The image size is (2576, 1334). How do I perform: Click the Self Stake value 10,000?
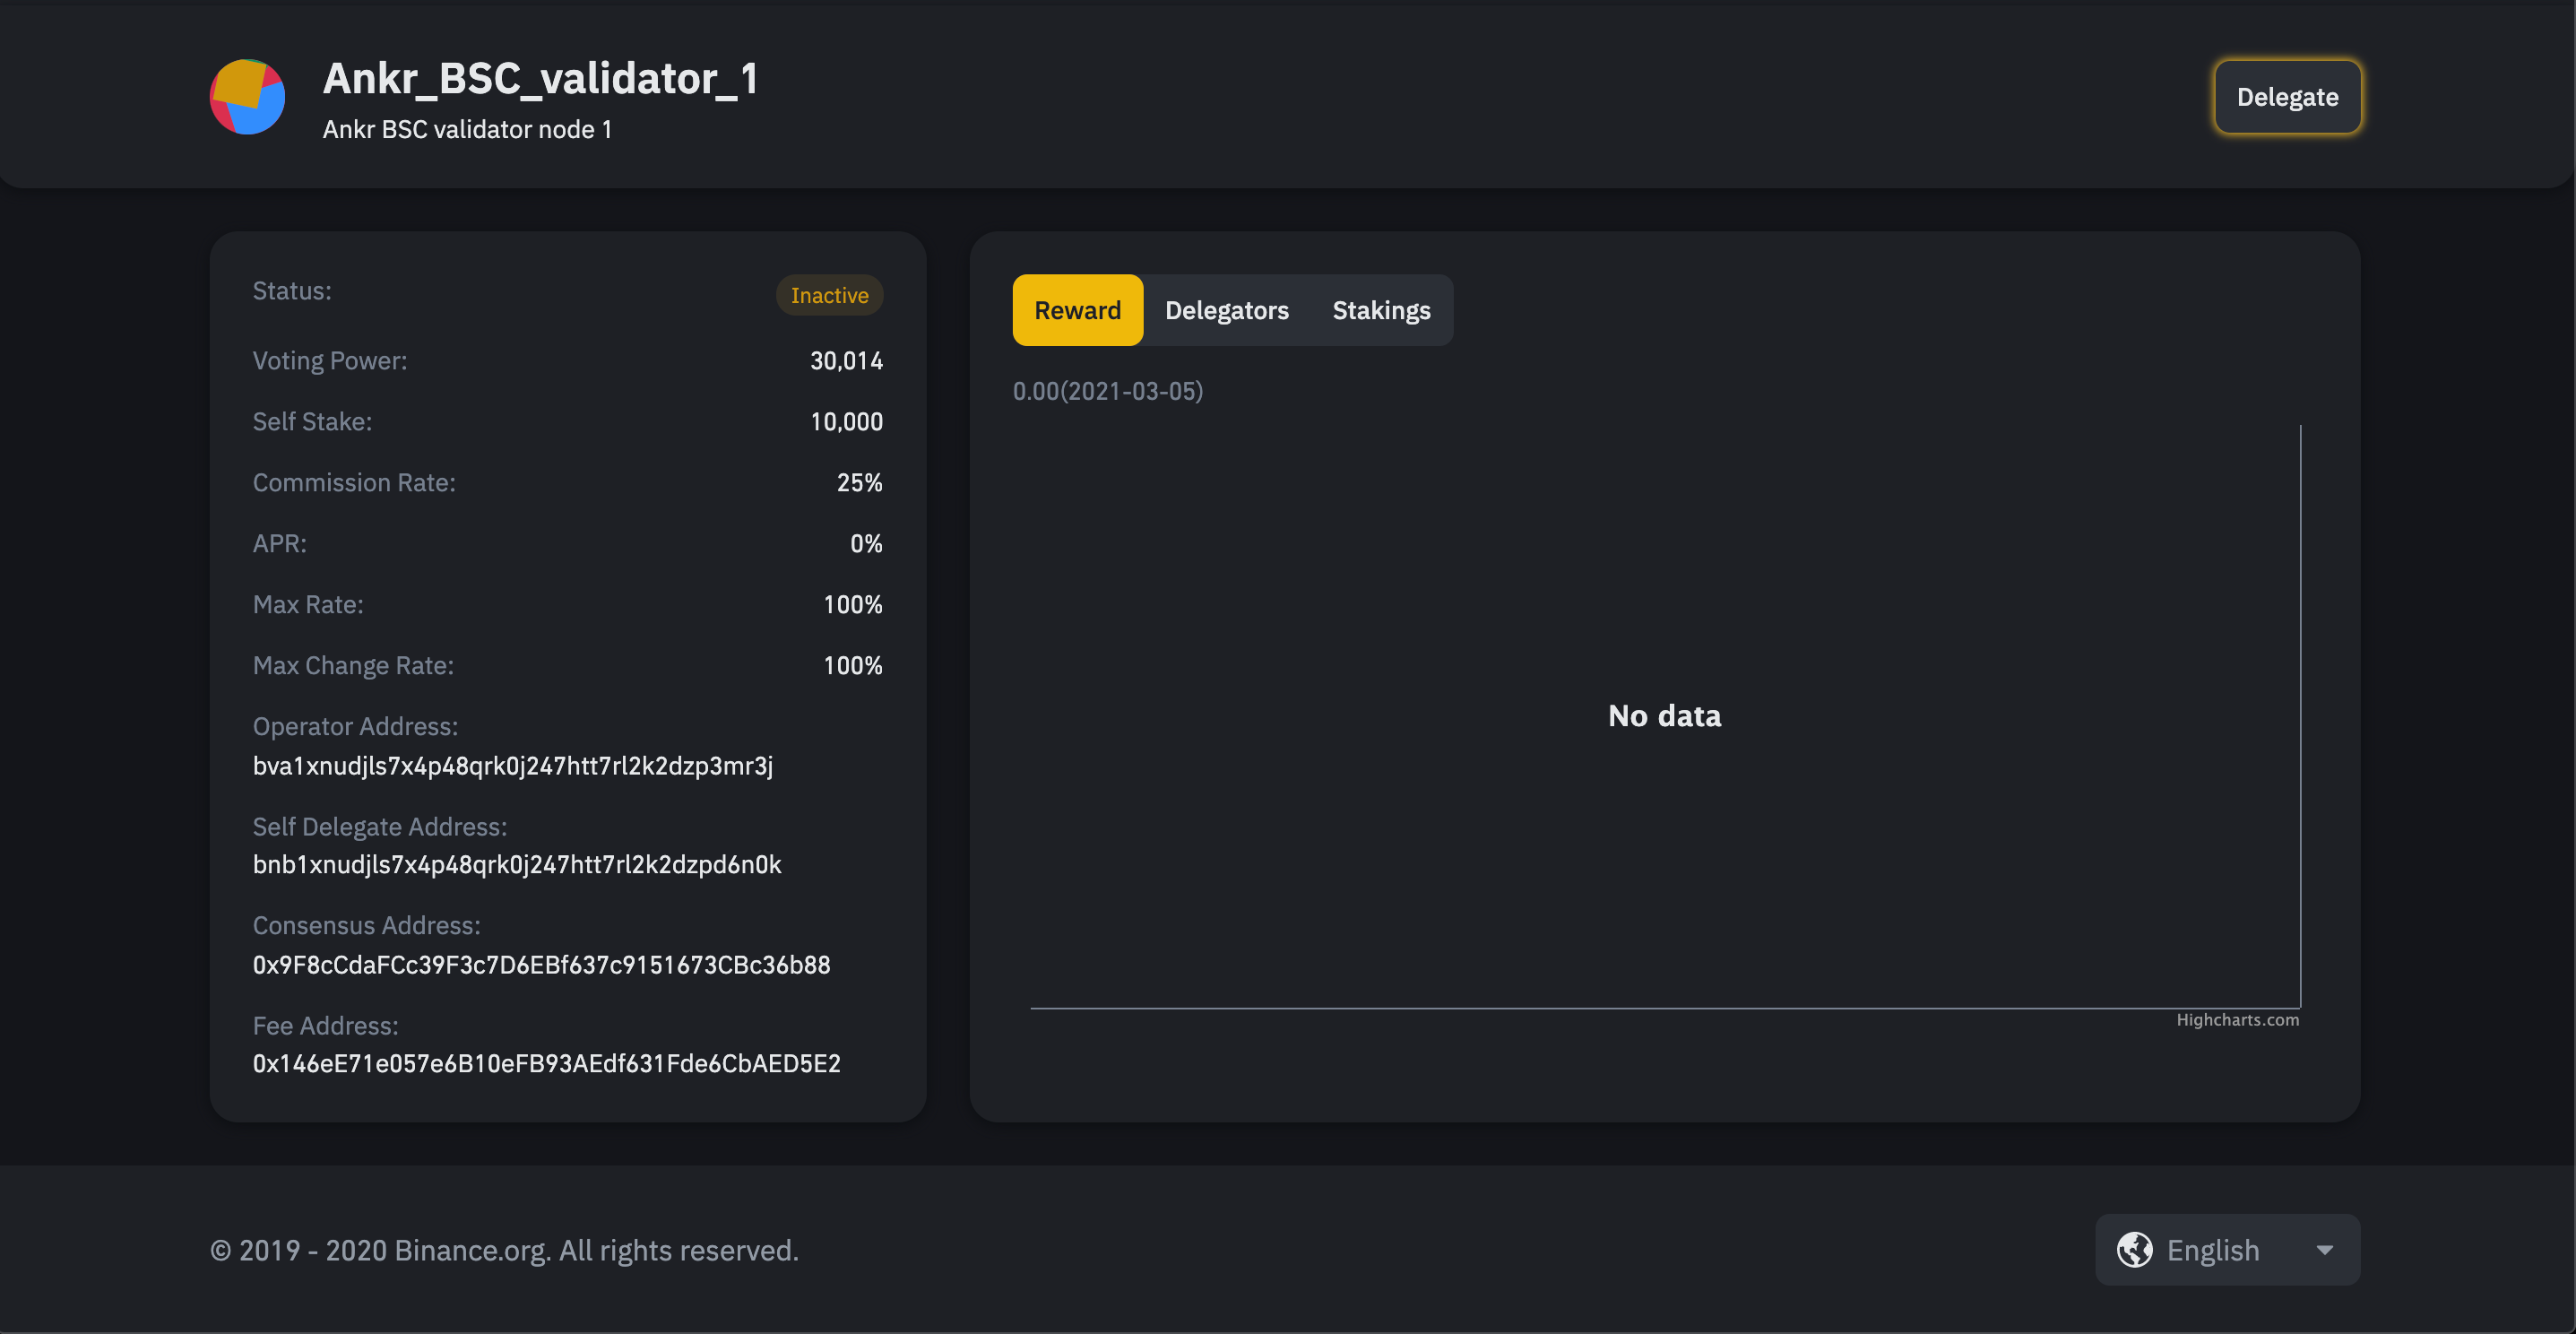846,422
